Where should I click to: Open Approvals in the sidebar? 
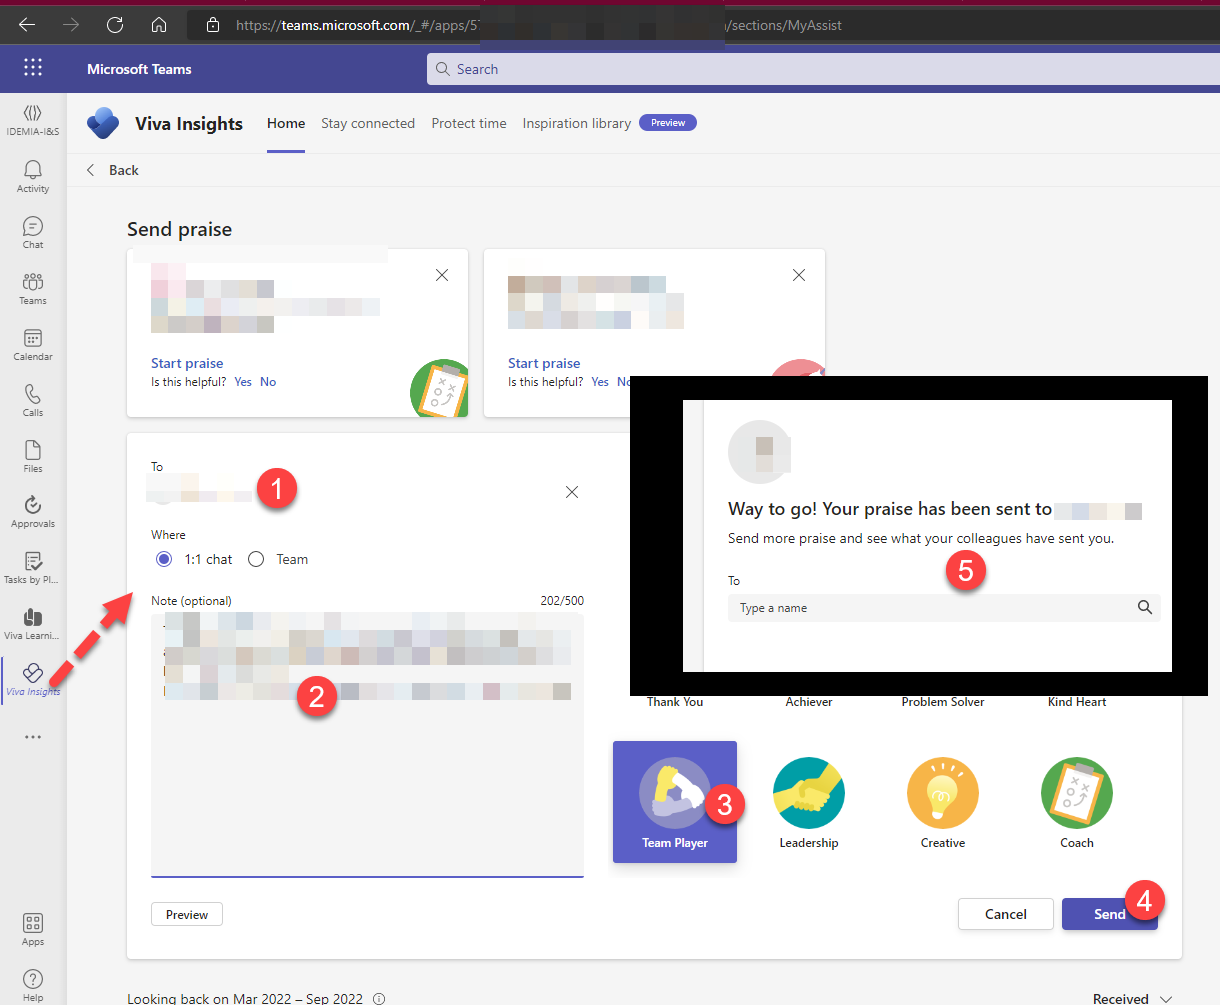[x=33, y=512]
